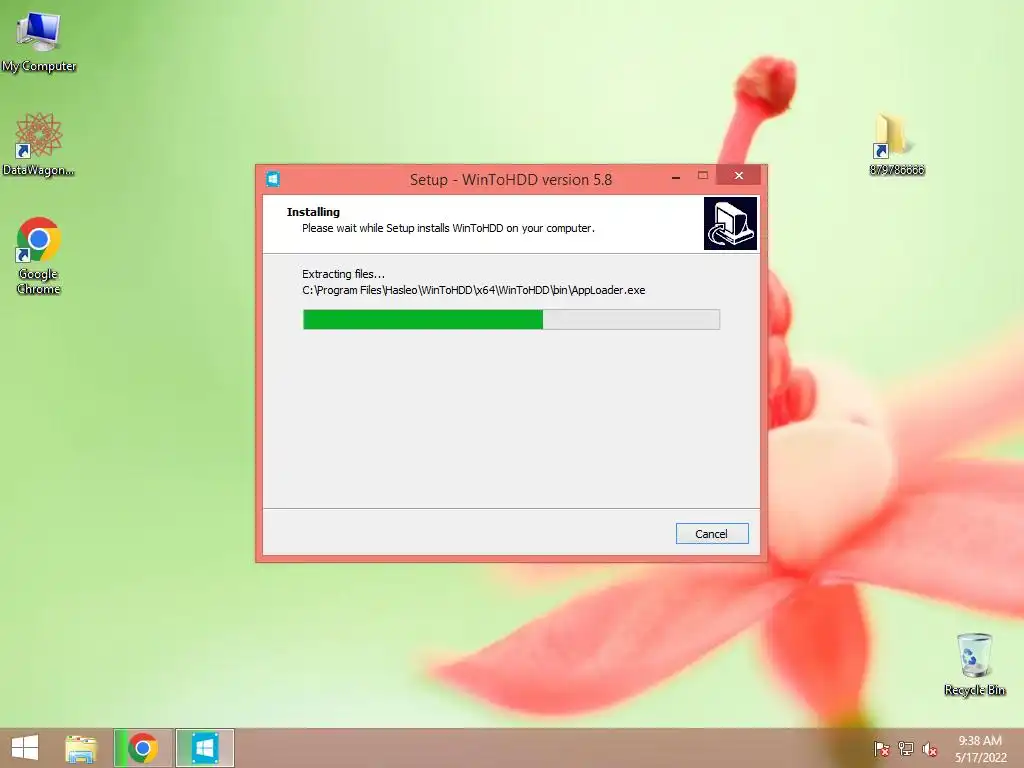Viewport: 1024px width, 768px height.
Task: Click the 'Extracting files...' status text
Action: coord(344,274)
